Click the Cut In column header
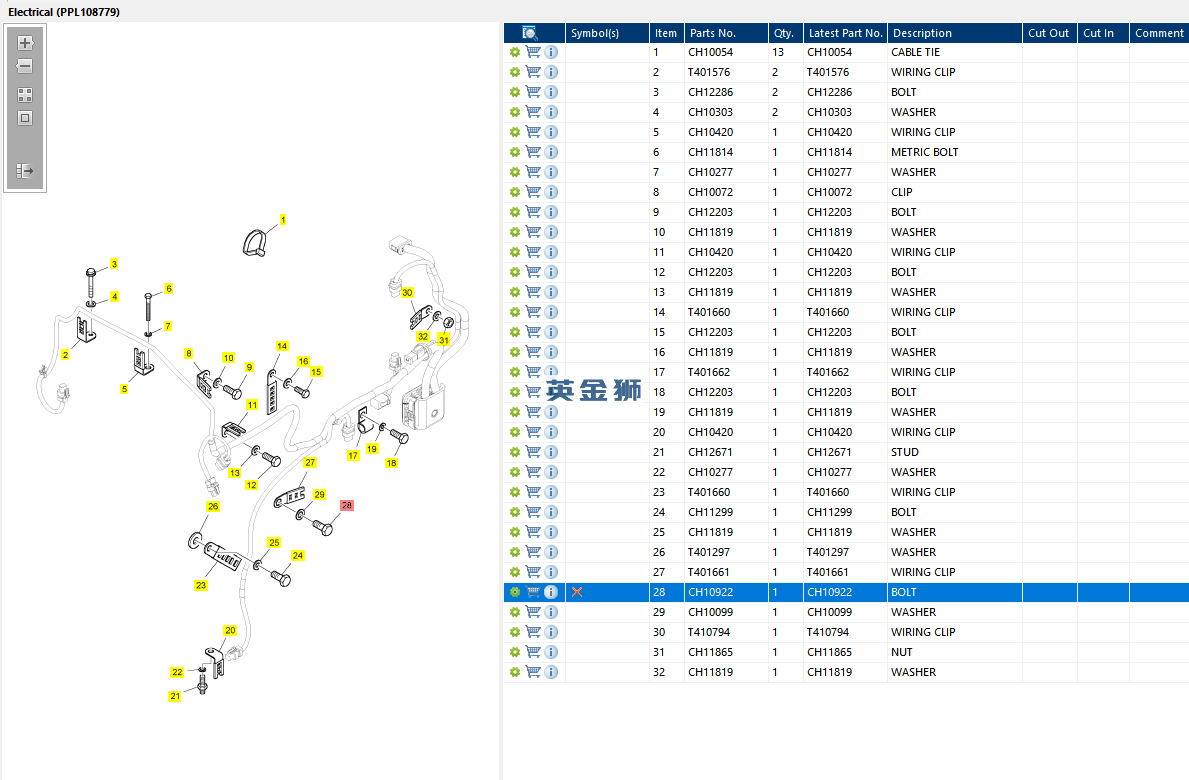The image size is (1189, 780). (1103, 33)
